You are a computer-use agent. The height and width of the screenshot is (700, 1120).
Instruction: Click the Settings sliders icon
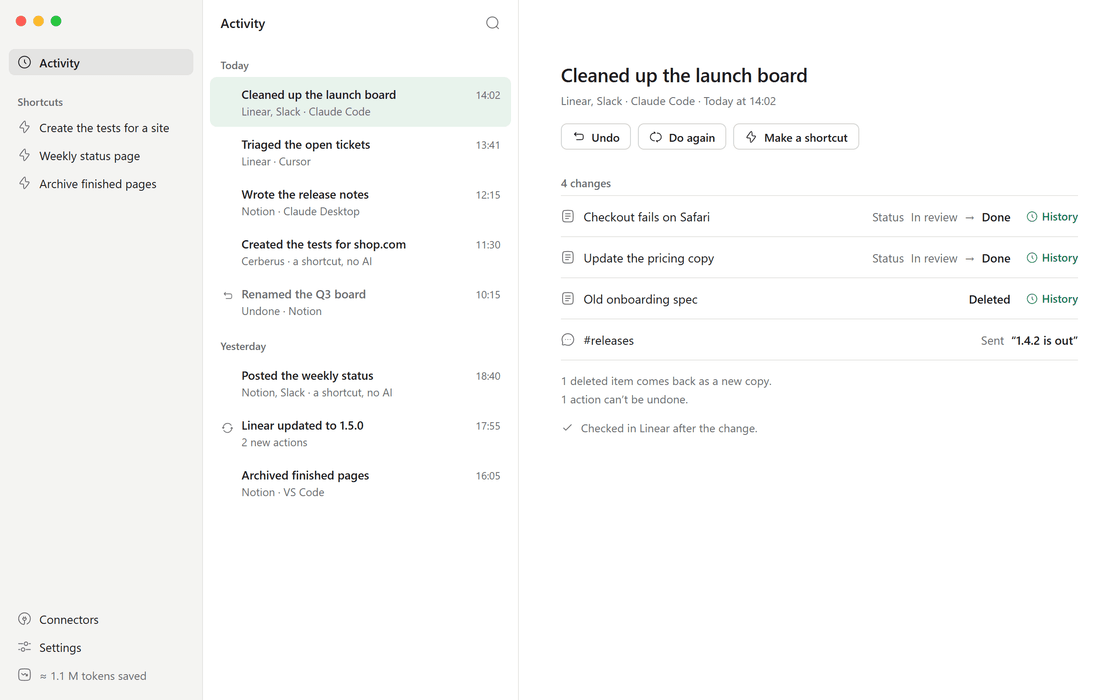24,646
